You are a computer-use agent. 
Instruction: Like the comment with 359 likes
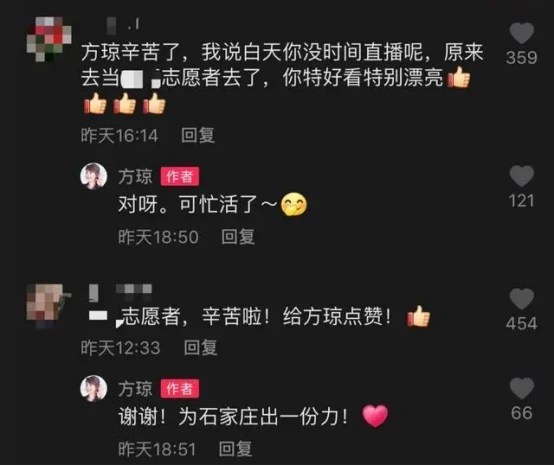[x=521, y=34]
